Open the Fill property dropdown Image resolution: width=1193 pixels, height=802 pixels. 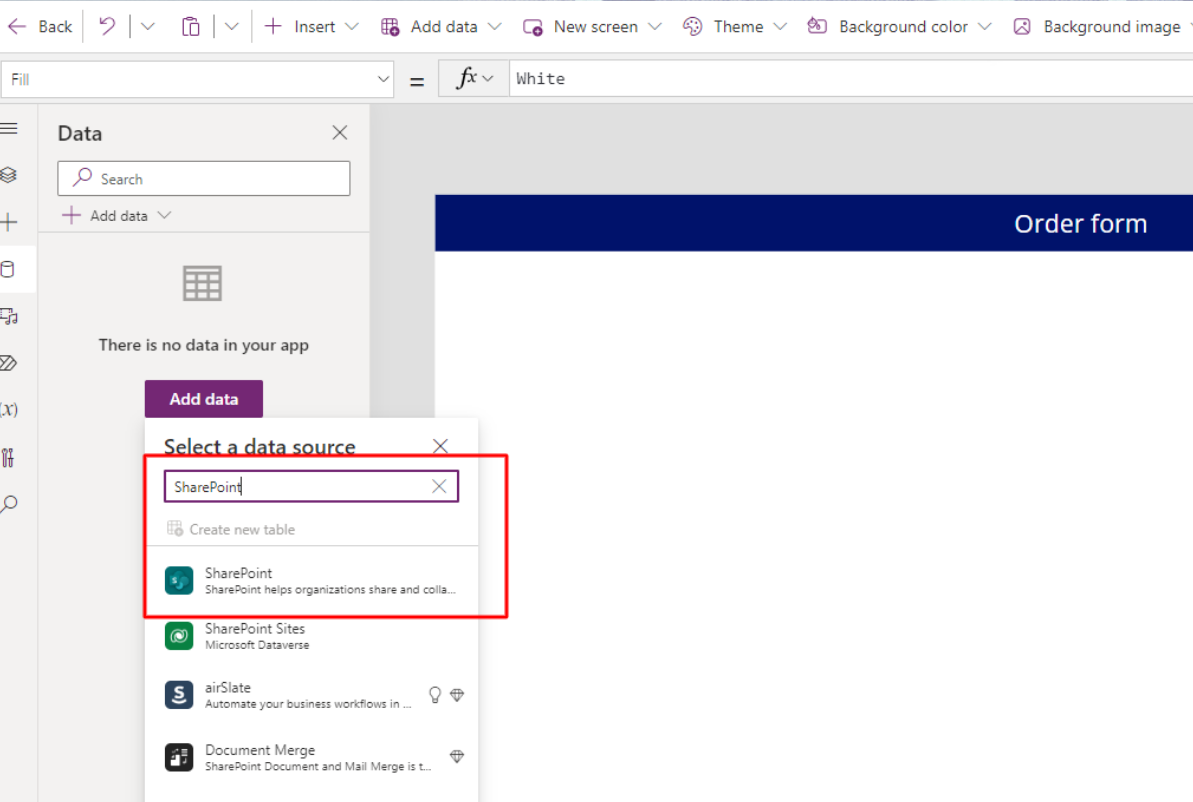click(383, 78)
